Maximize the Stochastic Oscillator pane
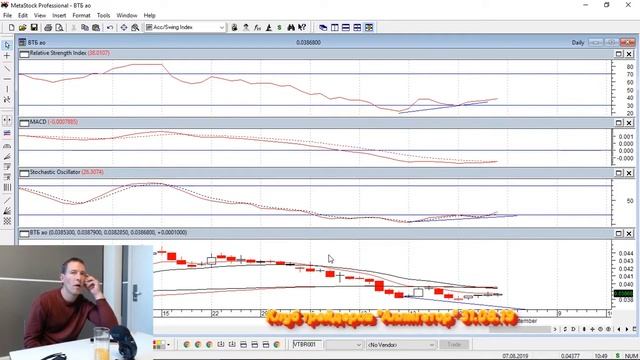The width and height of the screenshot is (640, 360). pyautogui.click(x=619, y=173)
